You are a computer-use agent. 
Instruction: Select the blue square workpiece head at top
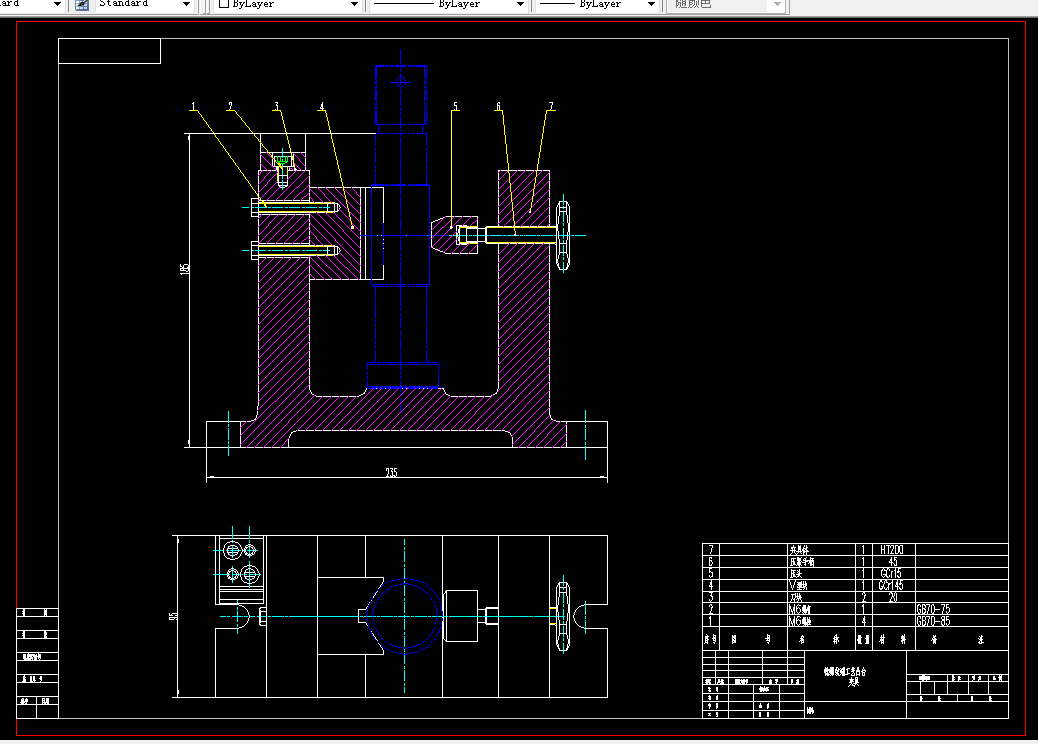pos(401,95)
